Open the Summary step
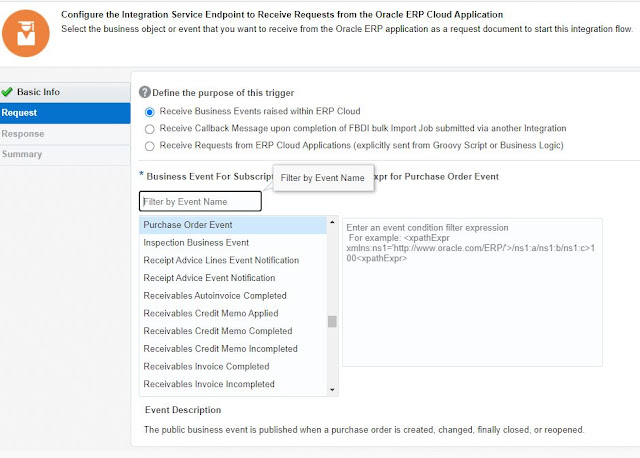The image size is (640, 458). pyautogui.click(x=65, y=155)
